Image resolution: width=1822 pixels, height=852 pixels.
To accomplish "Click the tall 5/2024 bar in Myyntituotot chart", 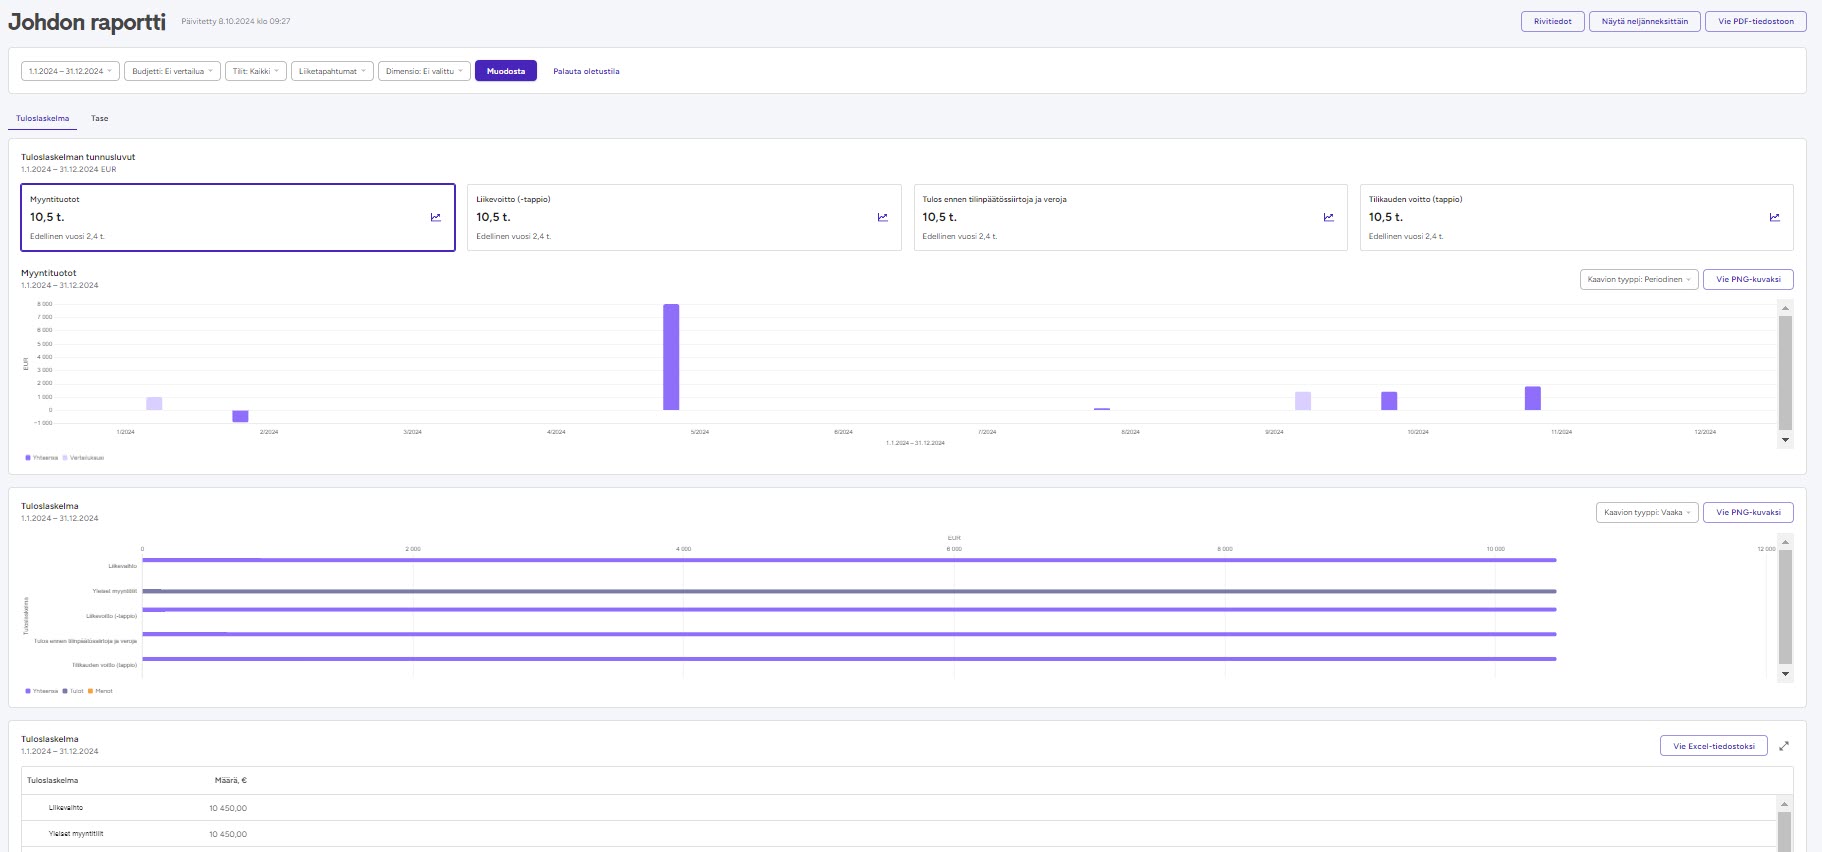I will pos(671,357).
